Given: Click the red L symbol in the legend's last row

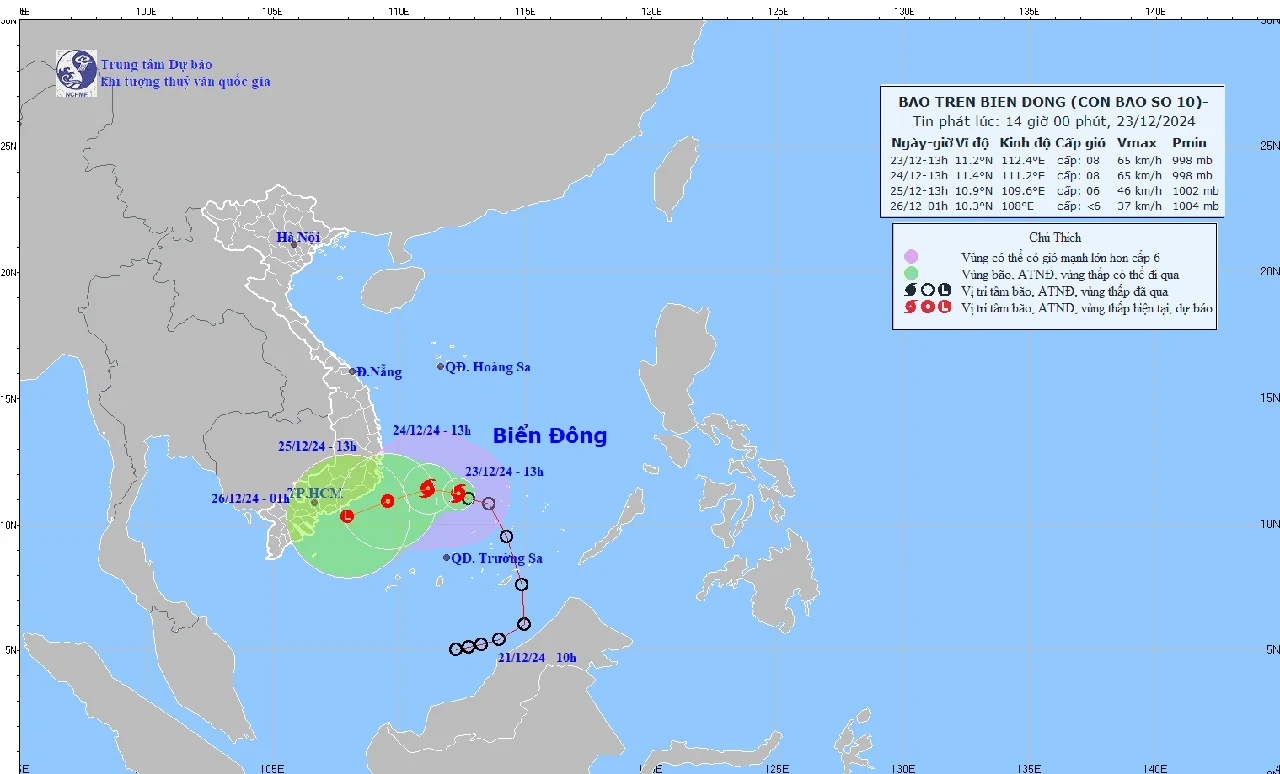Looking at the screenshot, I should pyautogui.click(x=944, y=308).
